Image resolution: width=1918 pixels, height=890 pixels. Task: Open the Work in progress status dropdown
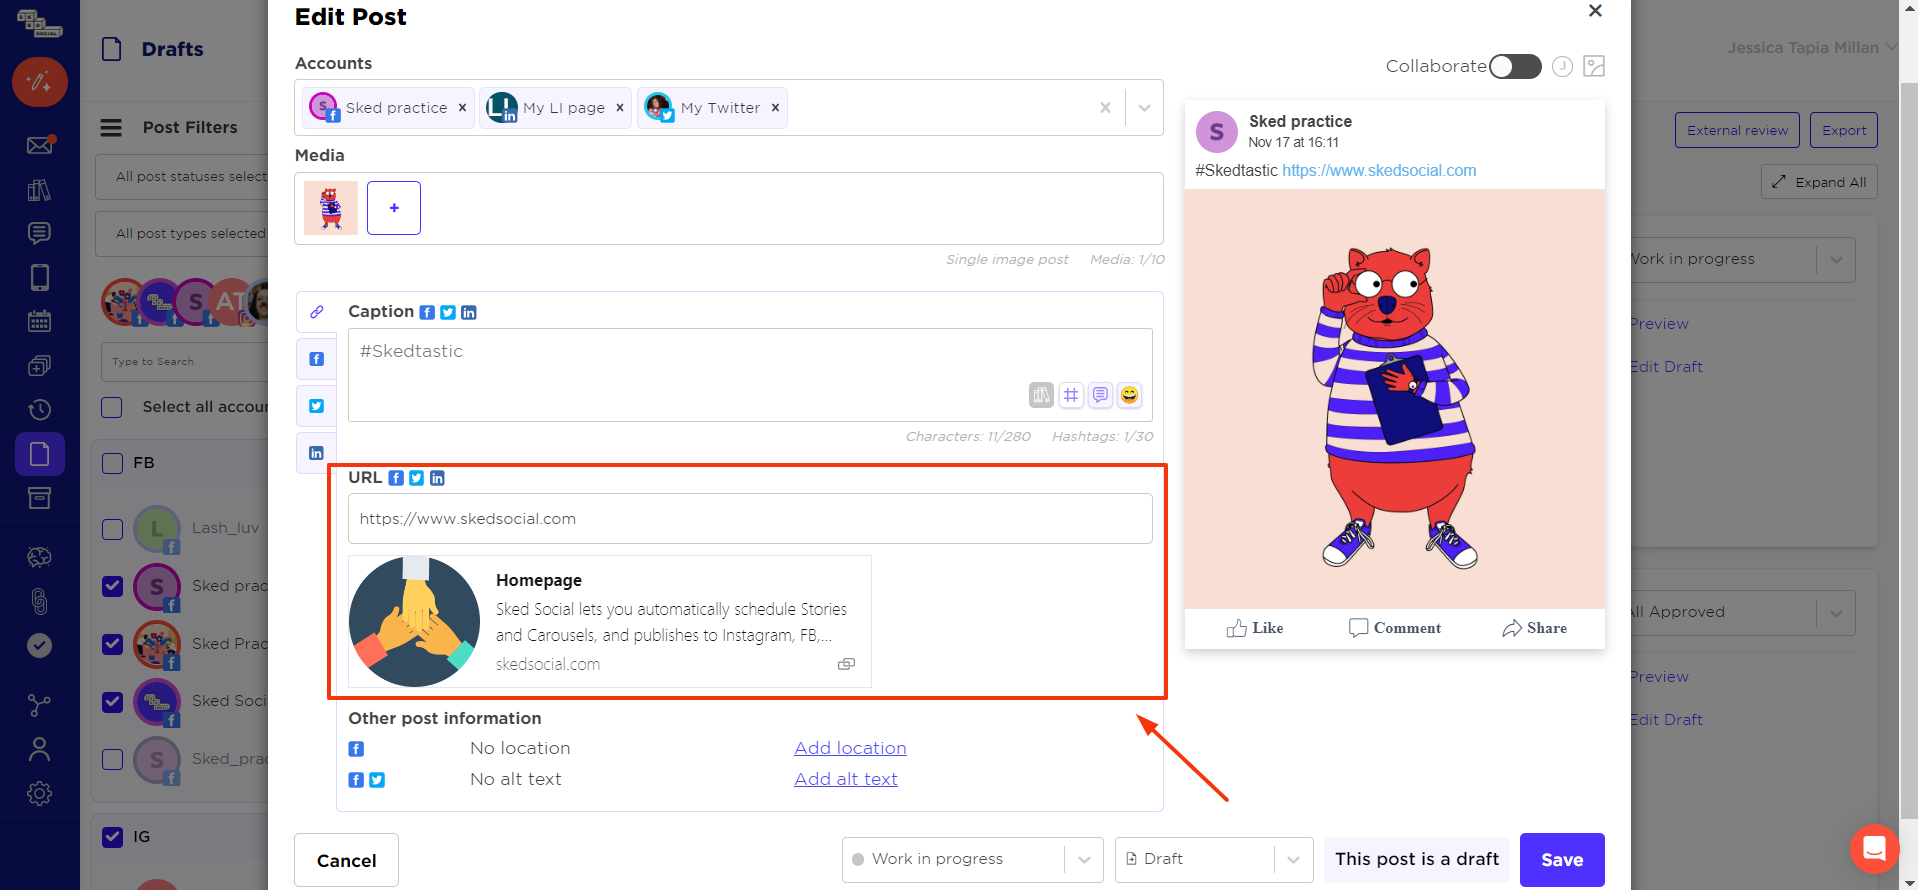click(x=973, y=860)
